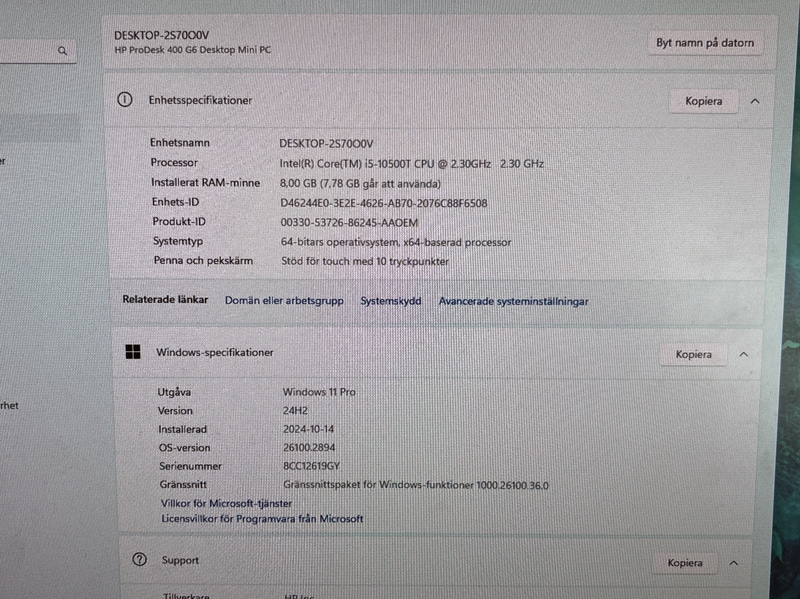Select the Produkt-ID value 00330-53726-86245-AAOEM
The height and width of the screenshot is (599, 800).
(x=349, y=222)
